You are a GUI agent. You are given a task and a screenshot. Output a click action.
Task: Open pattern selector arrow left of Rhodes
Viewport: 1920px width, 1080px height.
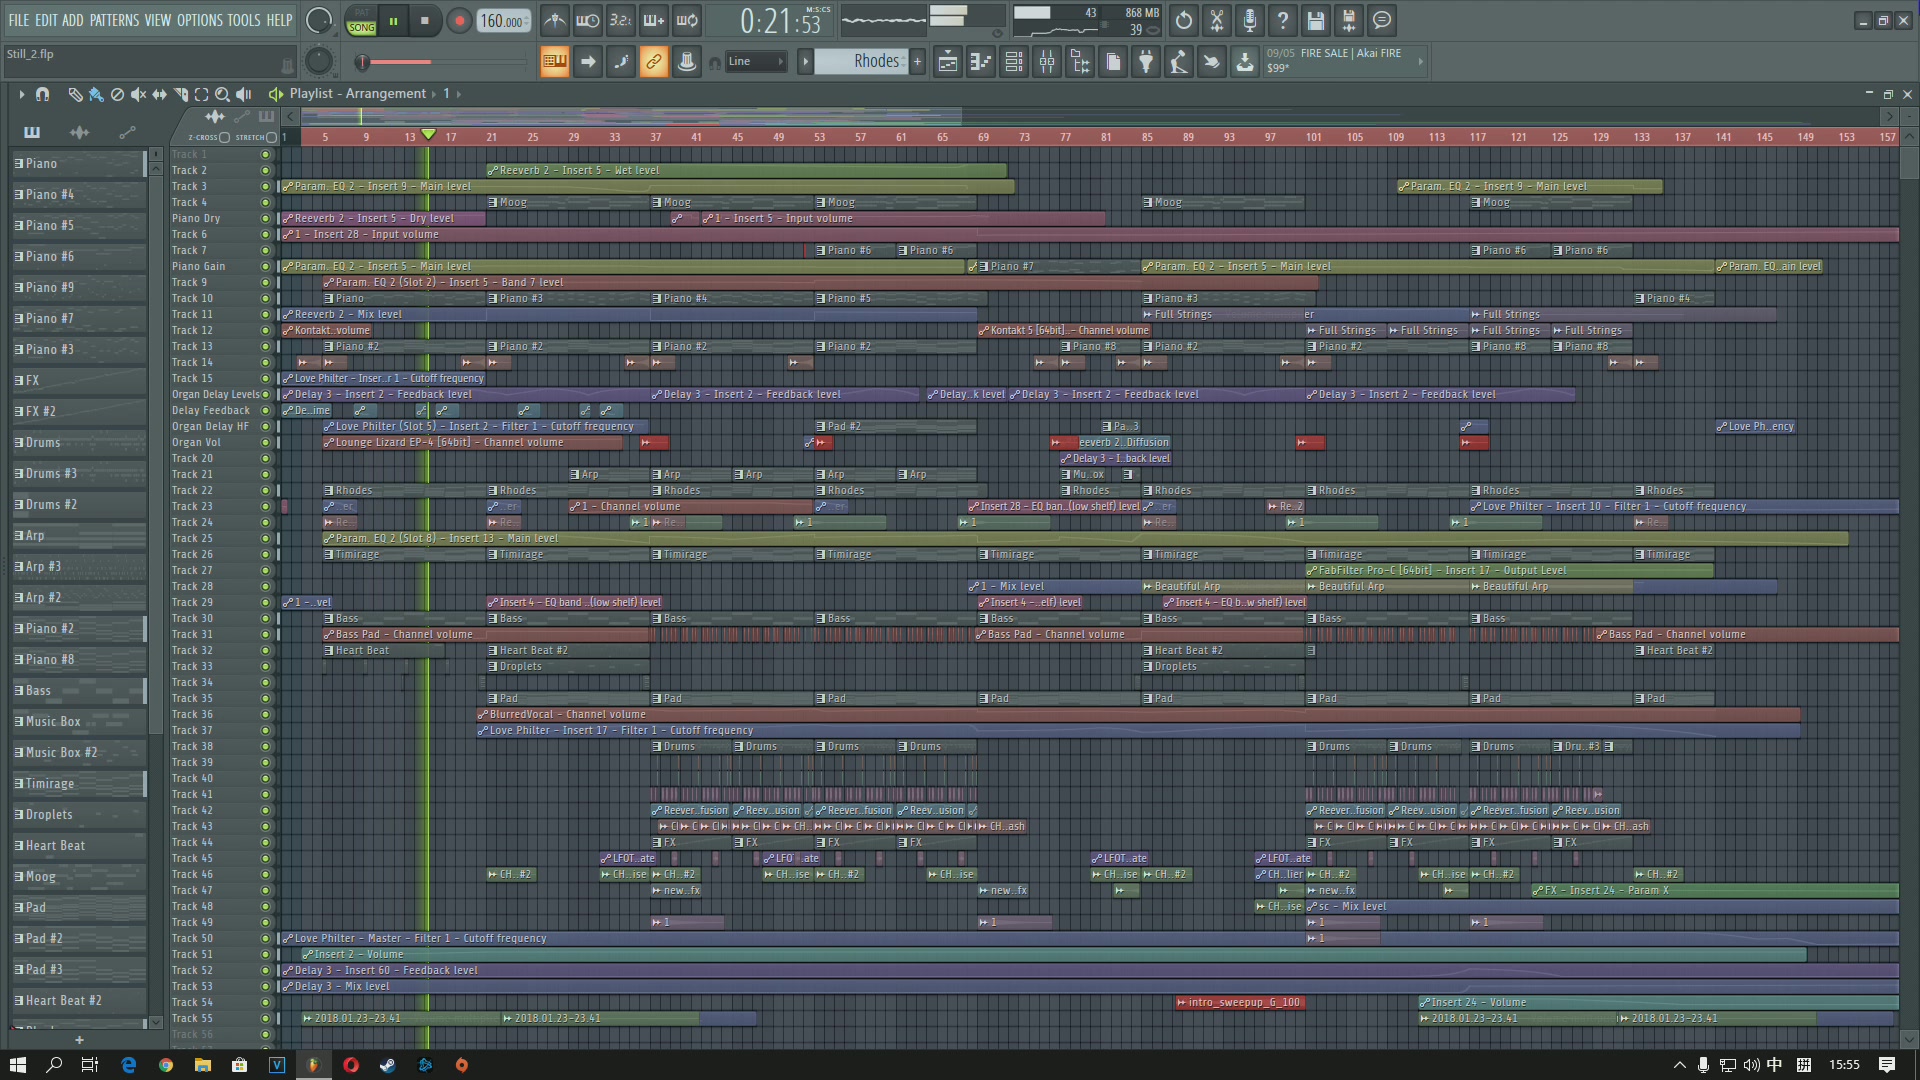coord(805,62)
